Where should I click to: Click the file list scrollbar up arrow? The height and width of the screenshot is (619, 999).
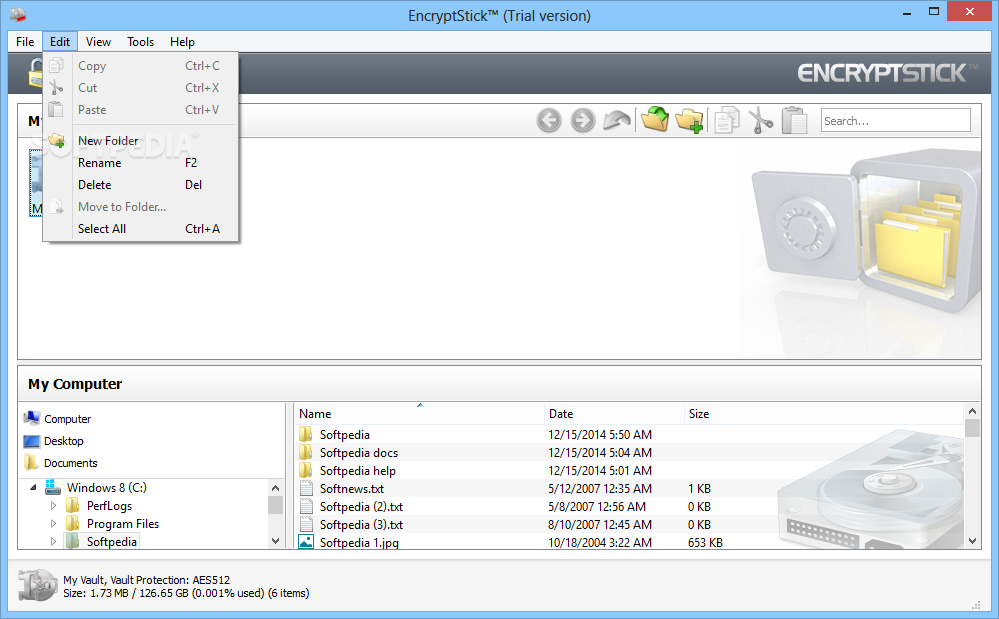click(x=972, y=411)
